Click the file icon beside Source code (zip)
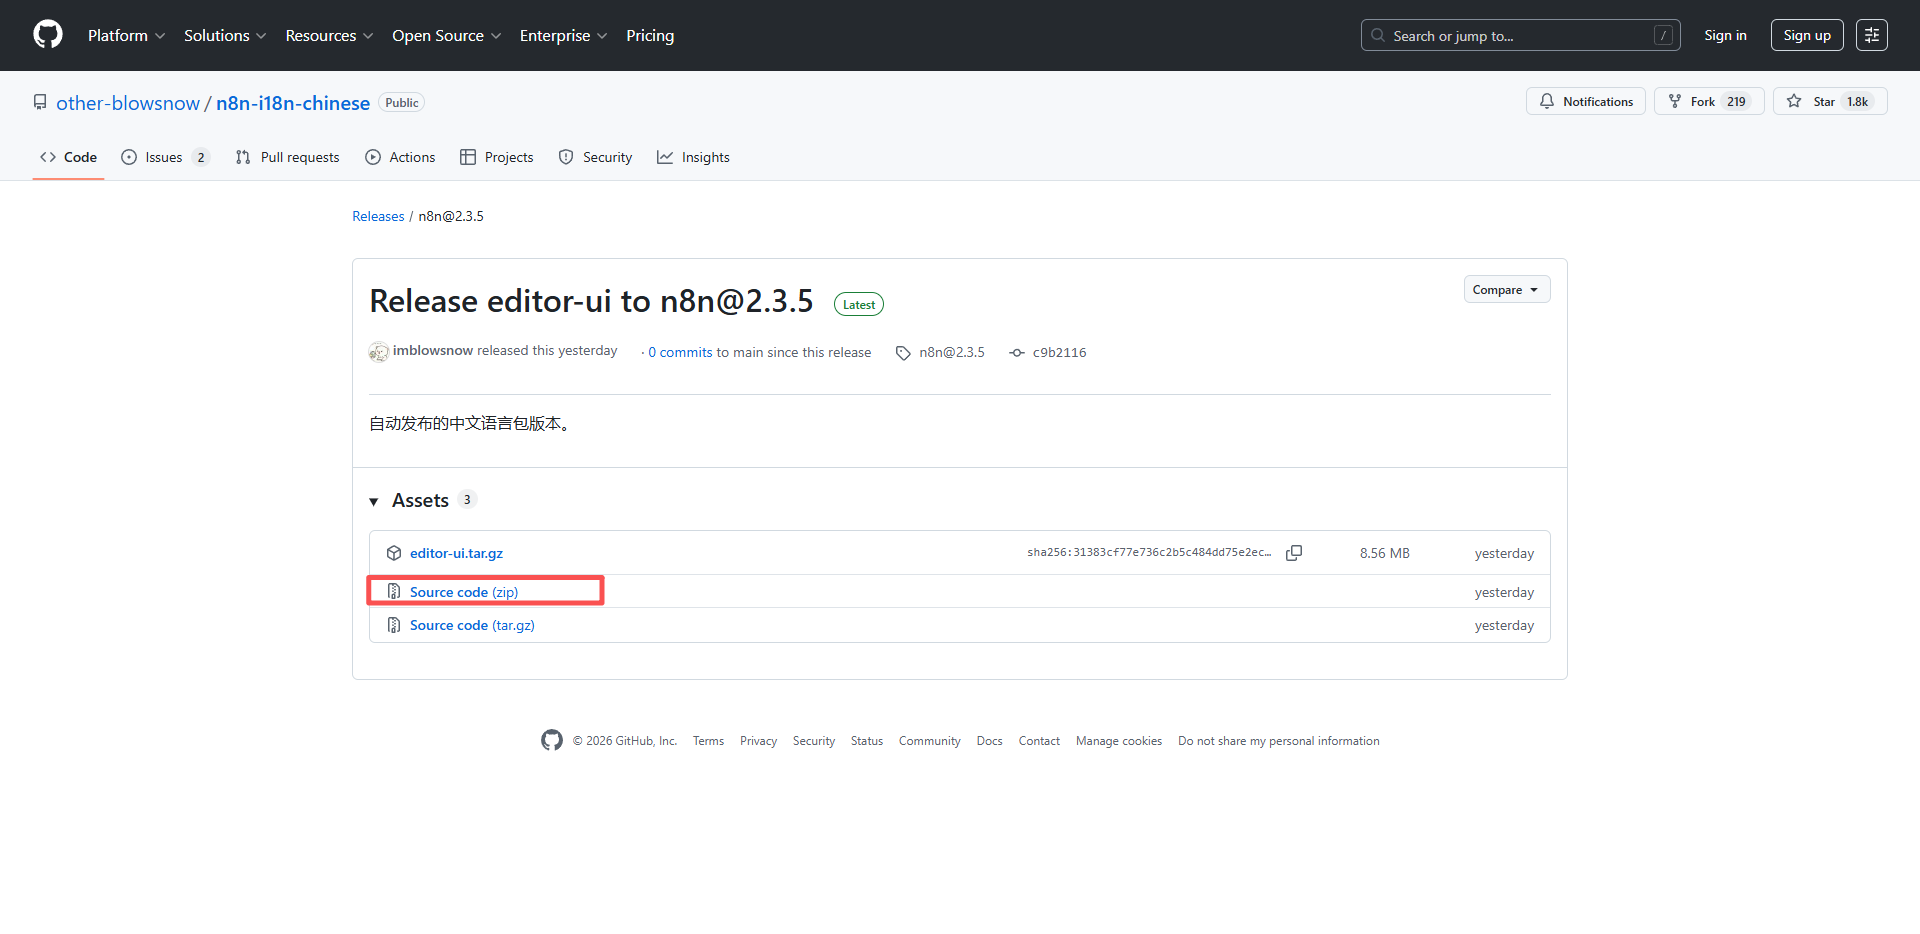The width and height of the screenshot is (1920, 934). pyautogui.click(x=394, y=592)
